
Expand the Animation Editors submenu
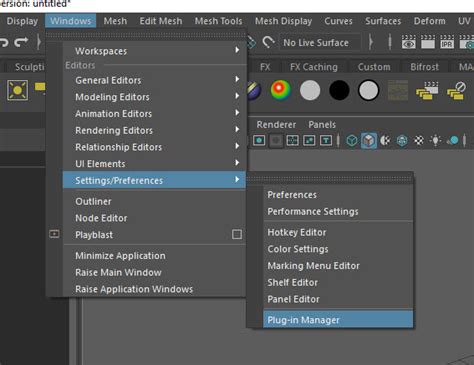154,114
